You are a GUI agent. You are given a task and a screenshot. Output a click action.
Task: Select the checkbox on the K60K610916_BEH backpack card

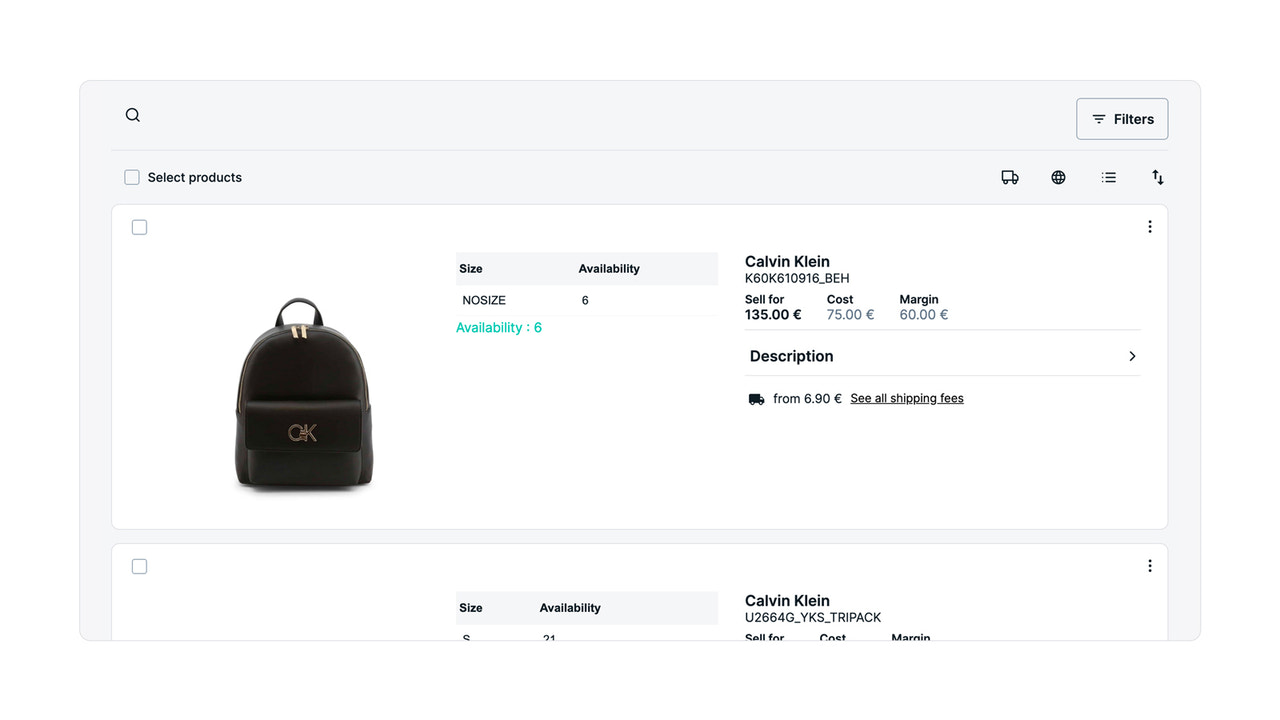139,227
